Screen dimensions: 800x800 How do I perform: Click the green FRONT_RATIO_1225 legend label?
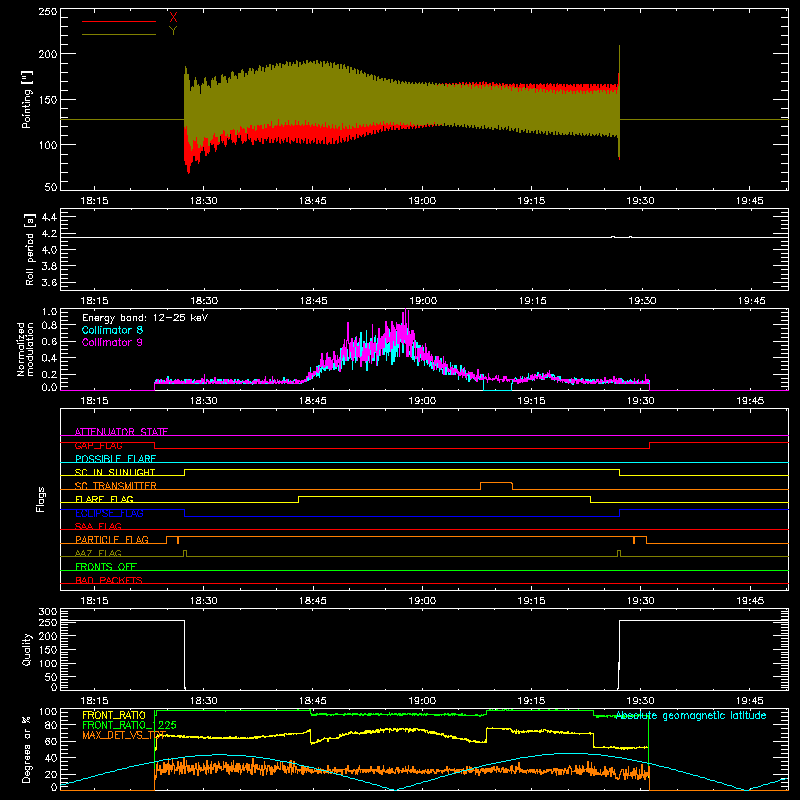tap(129, 725)
